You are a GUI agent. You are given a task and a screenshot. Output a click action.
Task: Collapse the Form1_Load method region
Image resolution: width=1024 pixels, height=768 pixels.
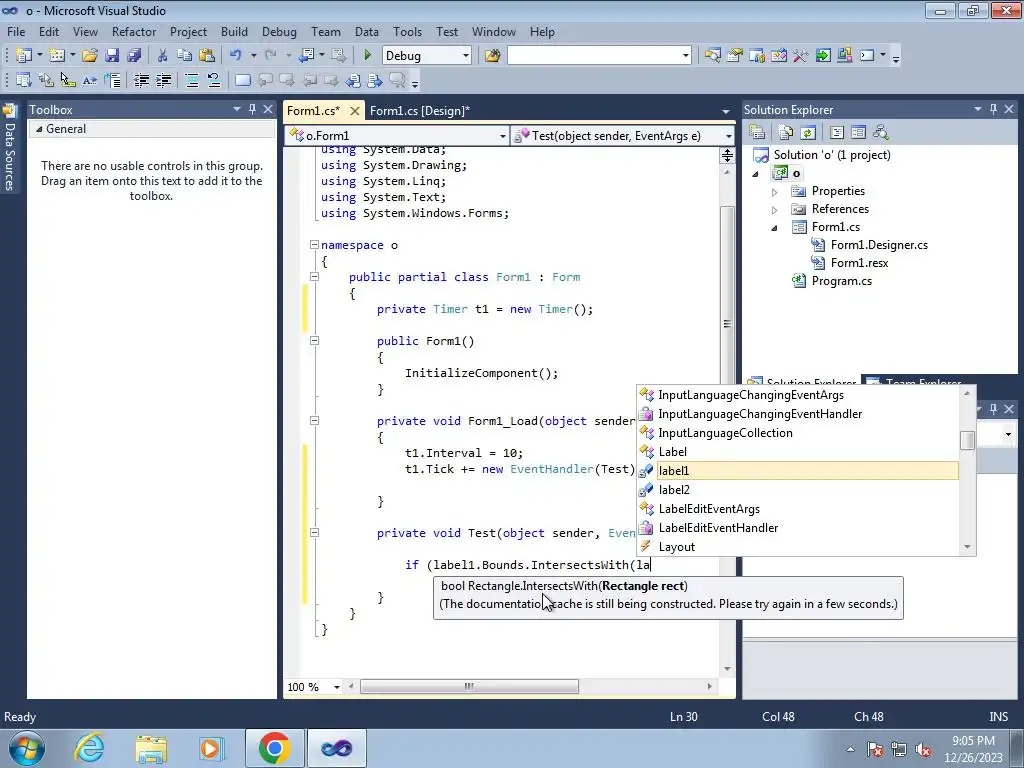(x=314, y=421)
